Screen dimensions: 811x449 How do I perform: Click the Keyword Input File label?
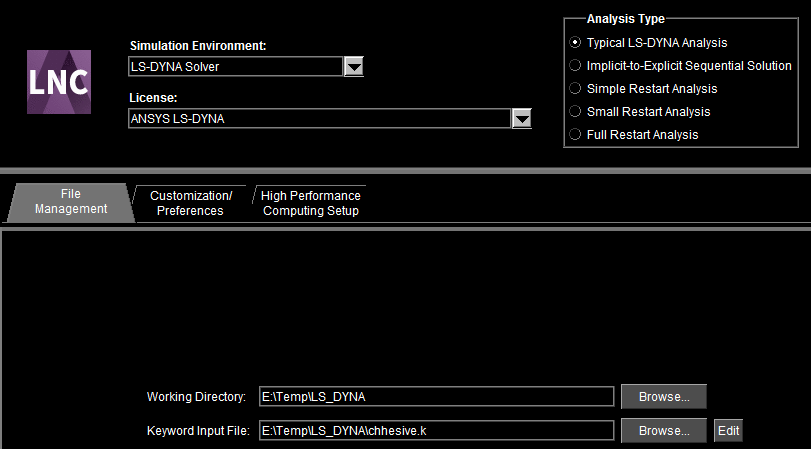[198, 430]
